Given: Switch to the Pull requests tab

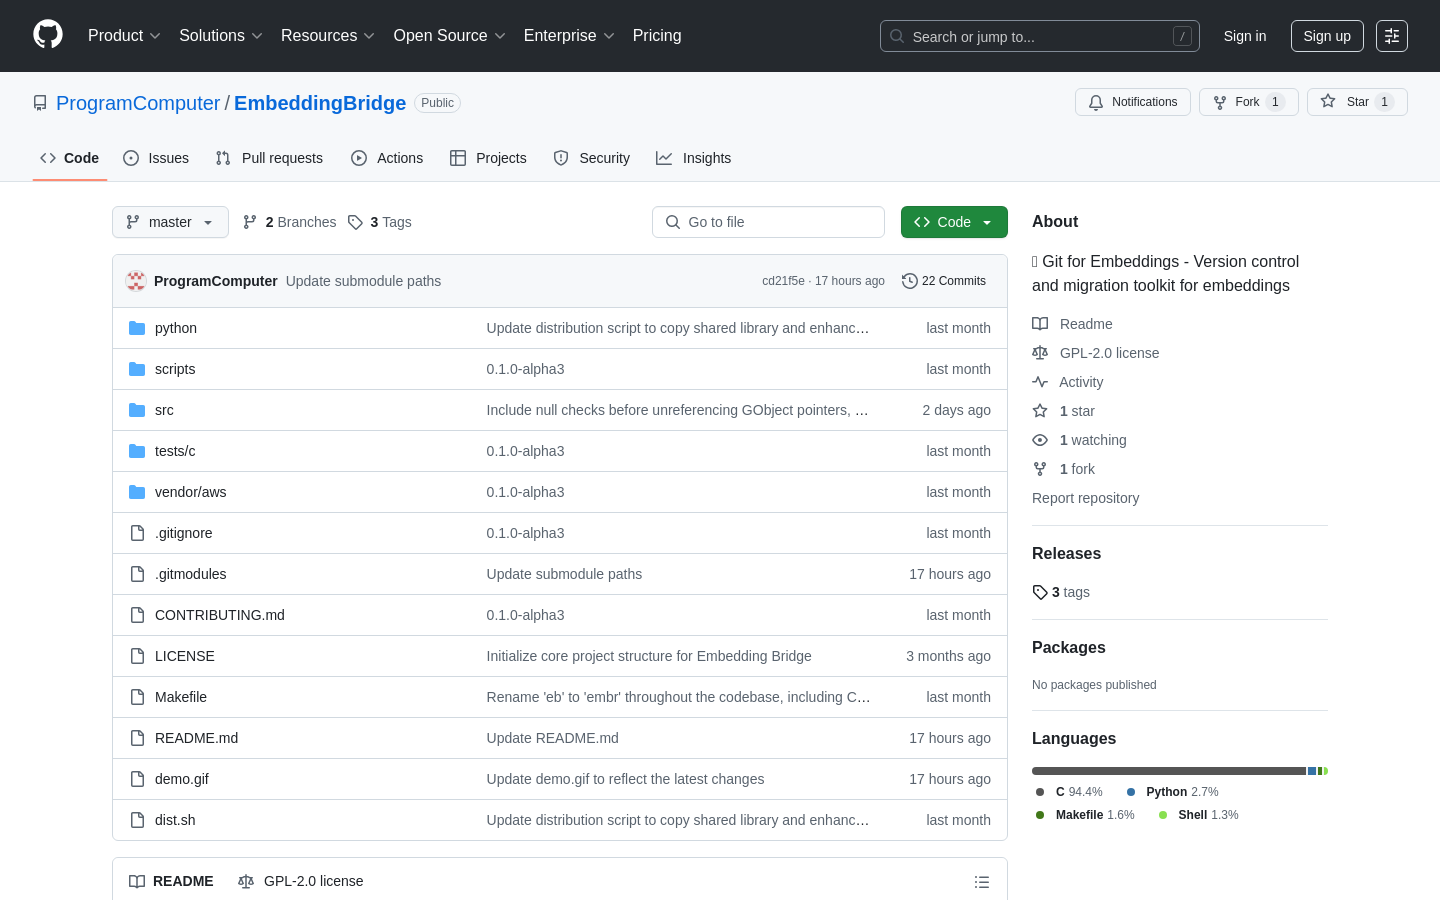Looking at the screenshot, I should 269,158.
